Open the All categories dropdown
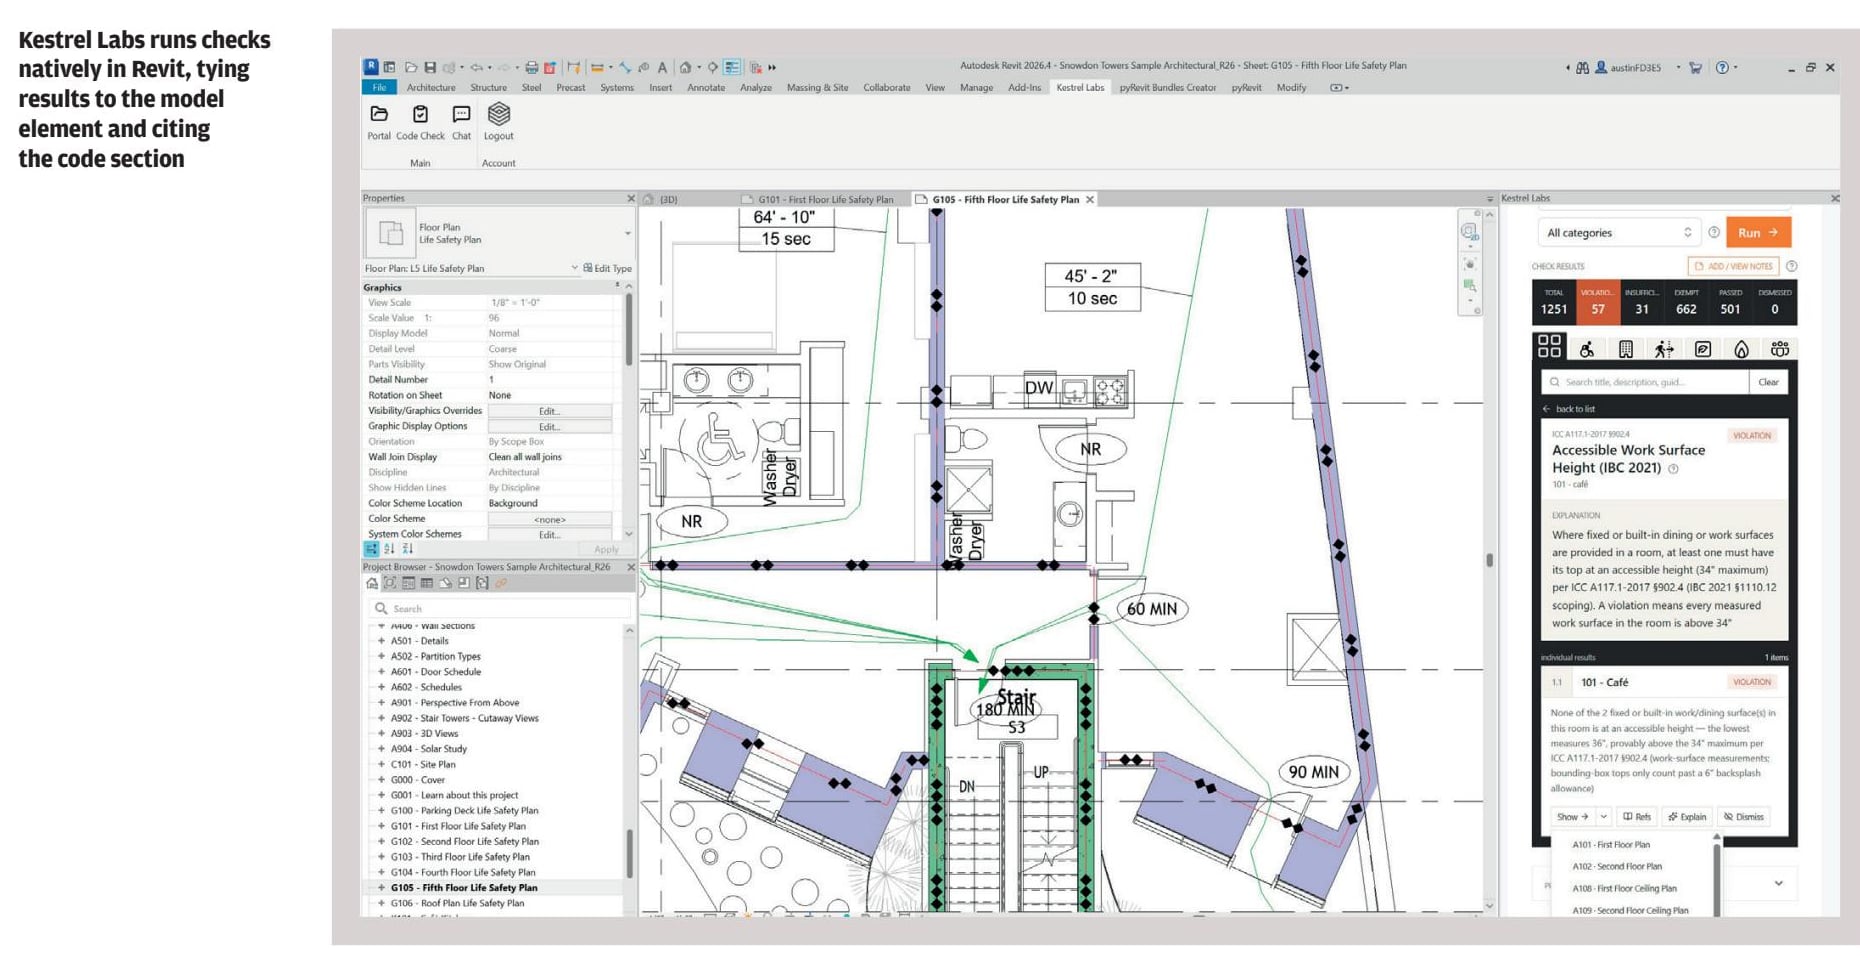Viewport: 1860px width, 960px height. tap(1619, 233)
